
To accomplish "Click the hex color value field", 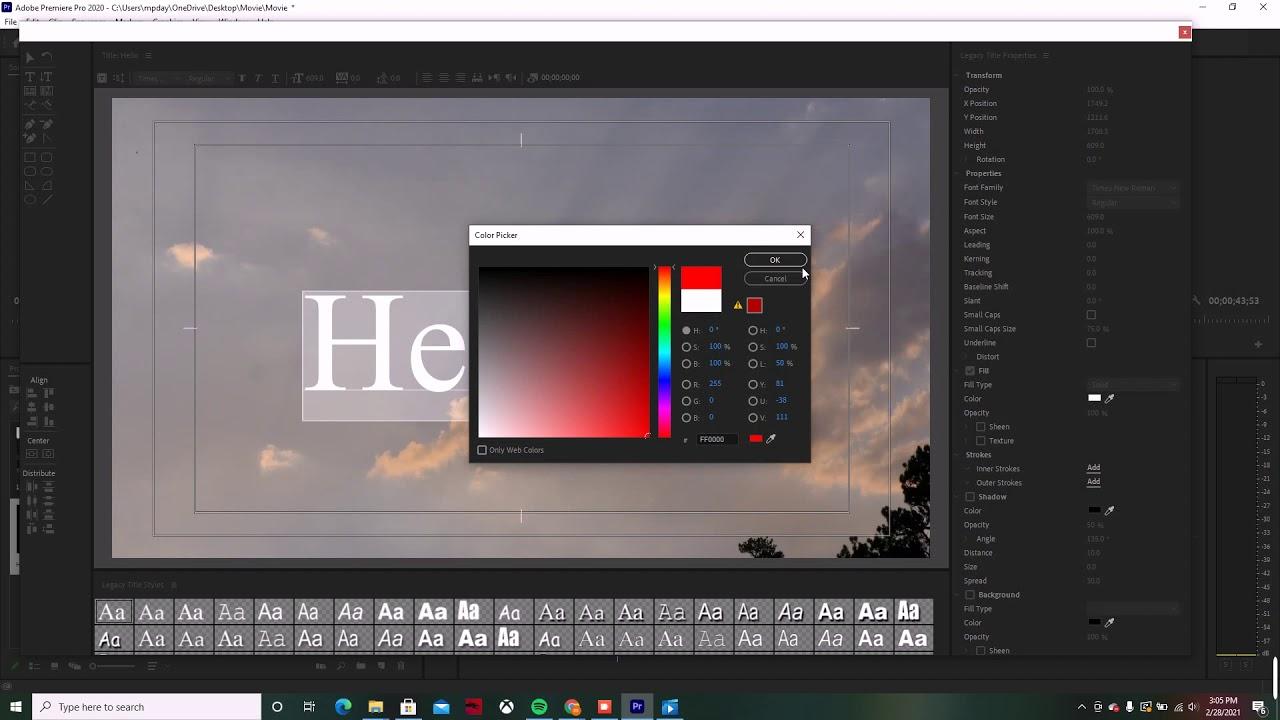I will pyautogui.click(x=717, y=439).
